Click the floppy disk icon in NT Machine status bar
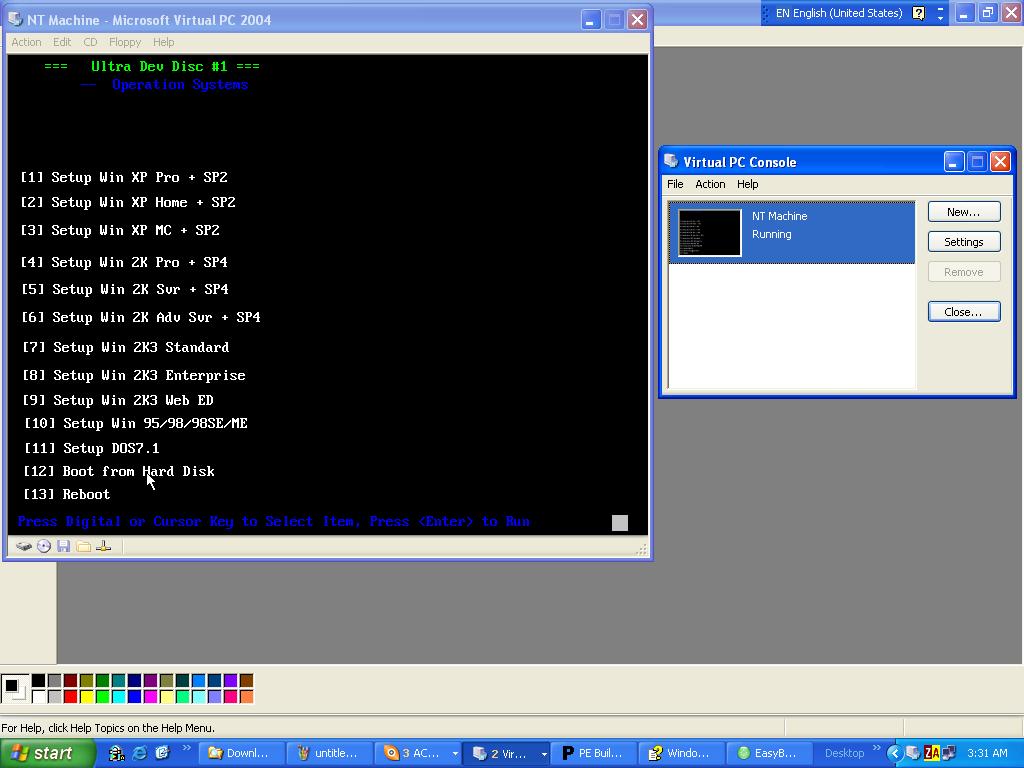1024x768 pixels. click(x=63, y=546)
